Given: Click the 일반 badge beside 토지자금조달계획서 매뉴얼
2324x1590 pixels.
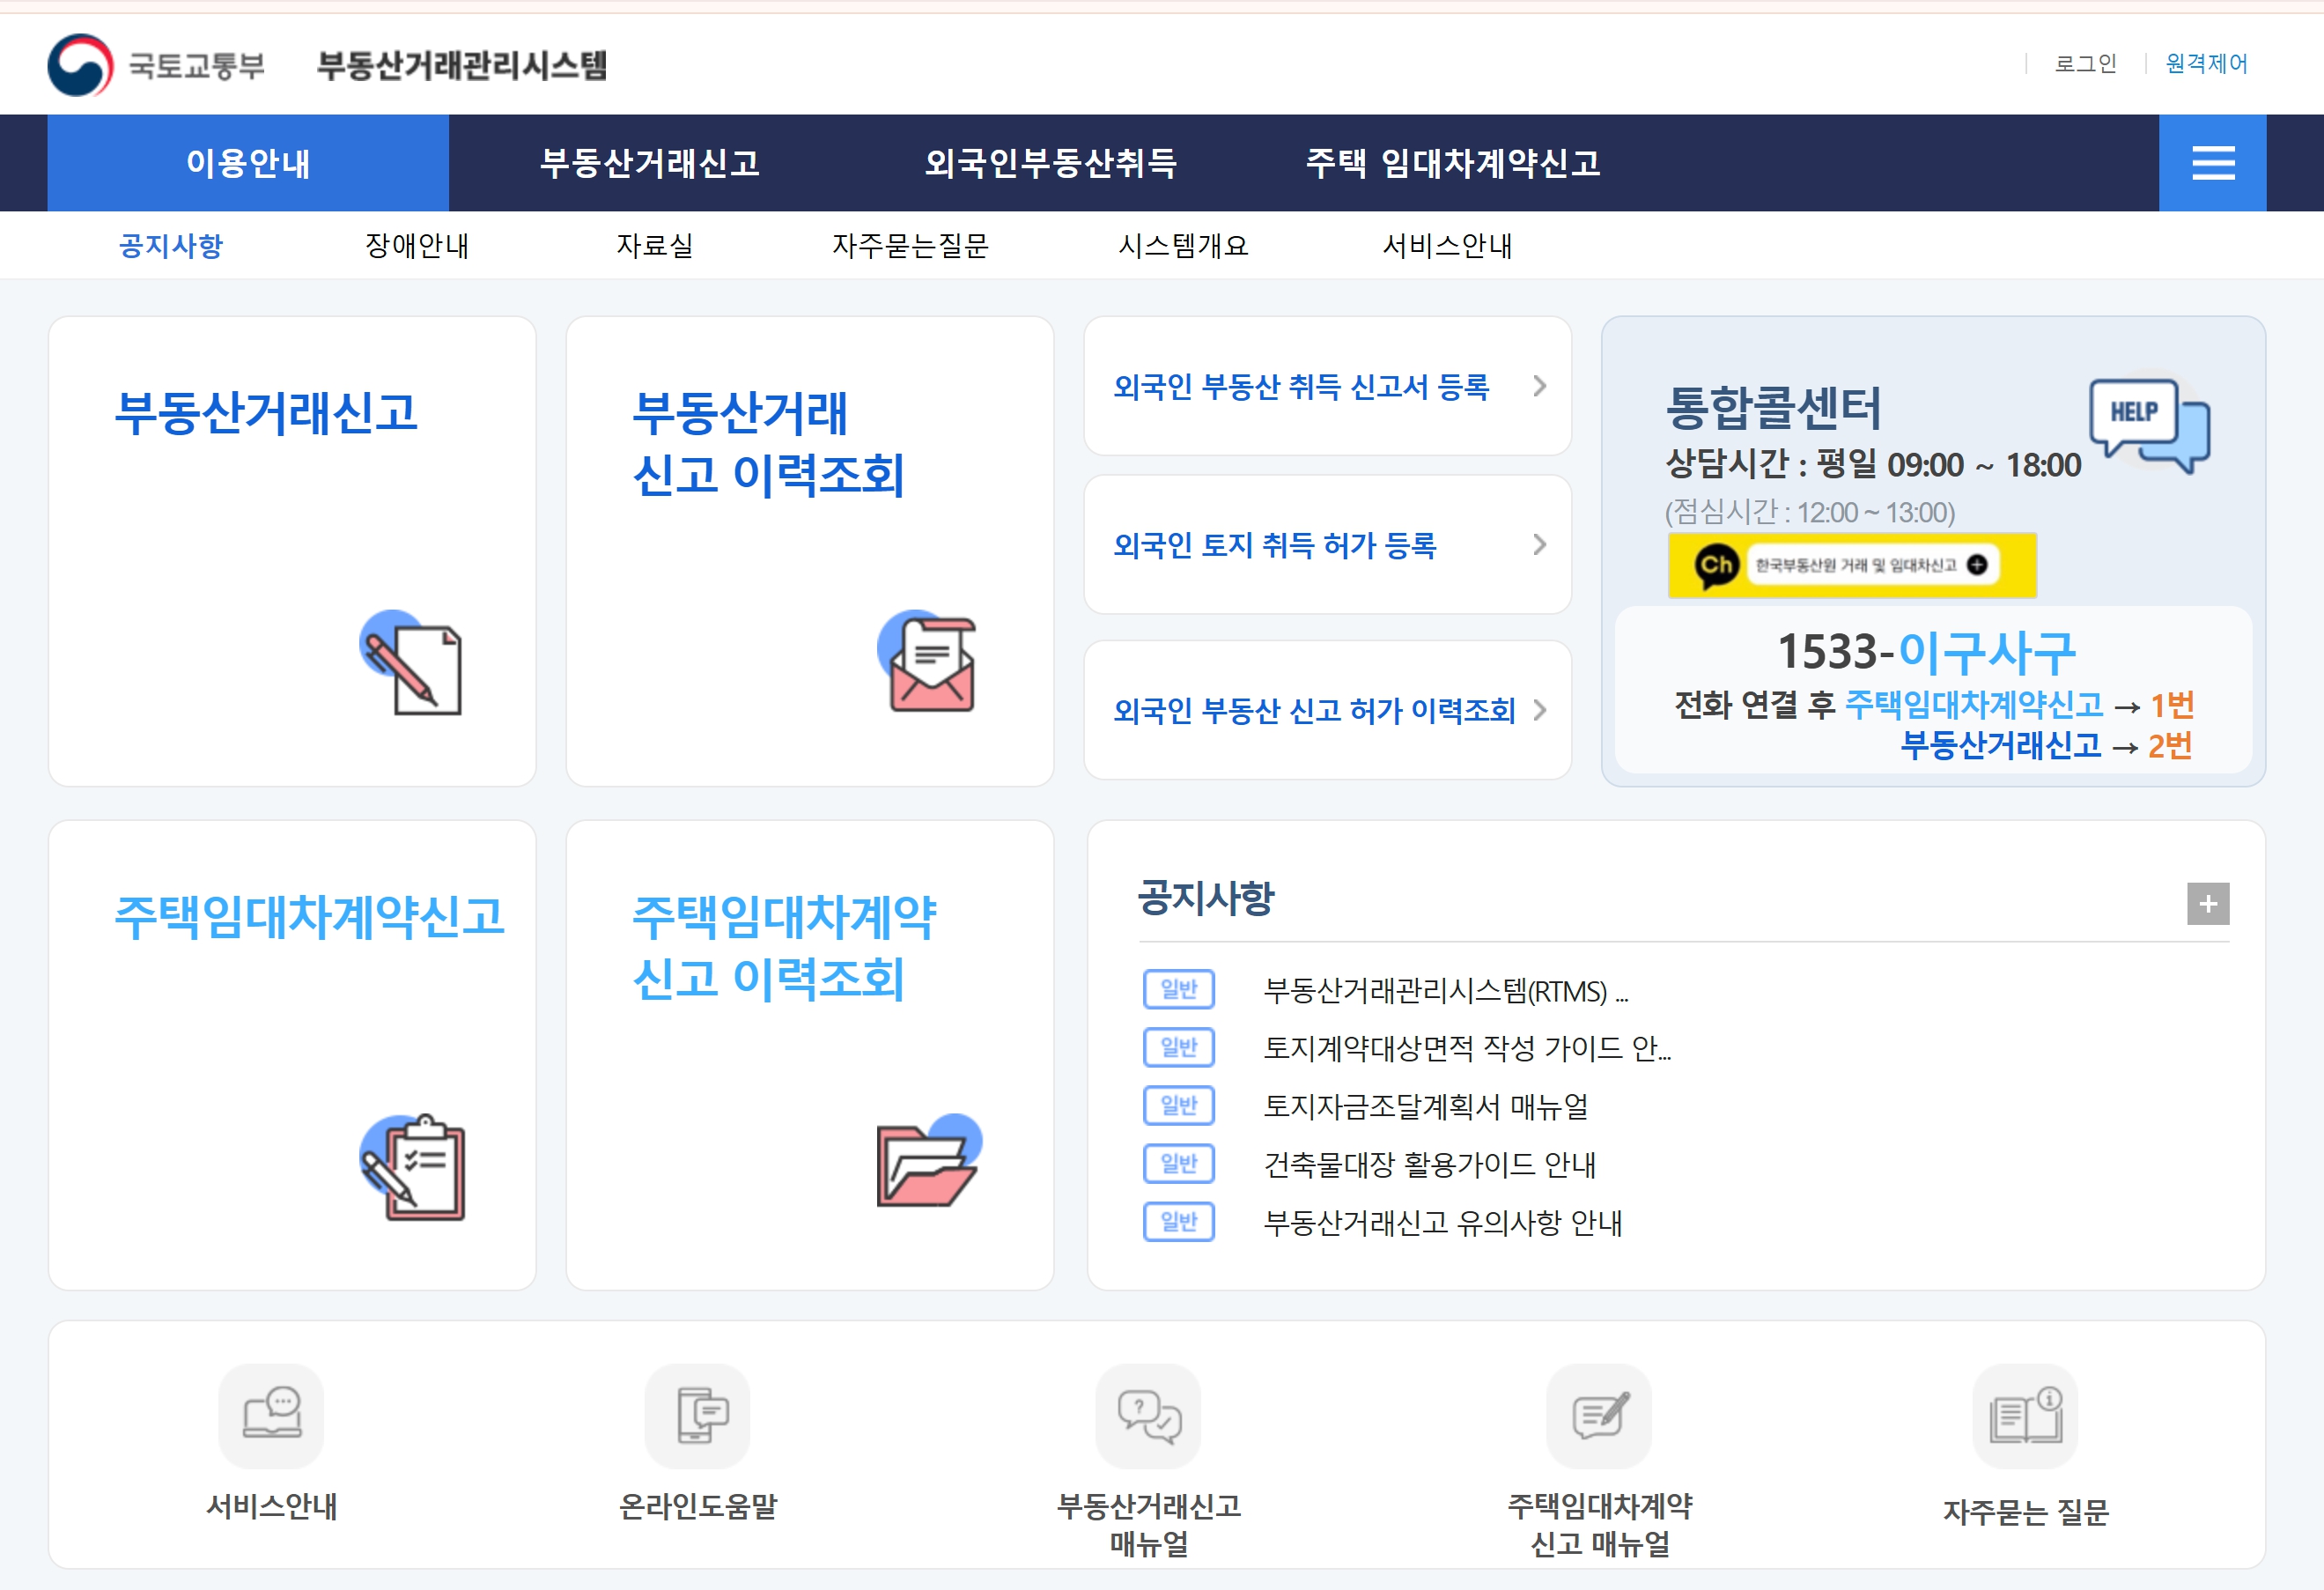Looking at the screenshot, I should point(1179,1106).
